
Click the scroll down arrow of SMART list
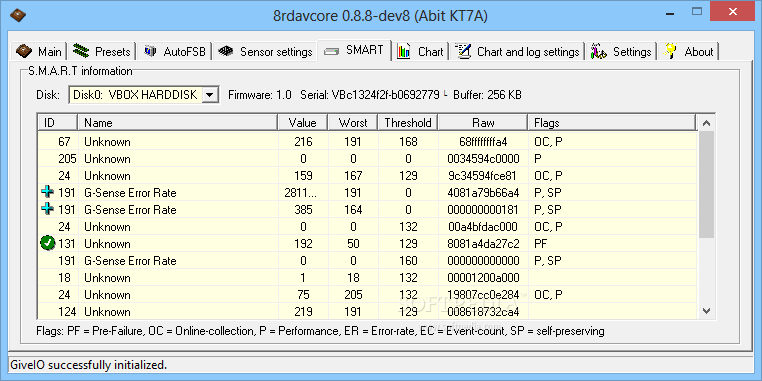click(x=707, y=311)
